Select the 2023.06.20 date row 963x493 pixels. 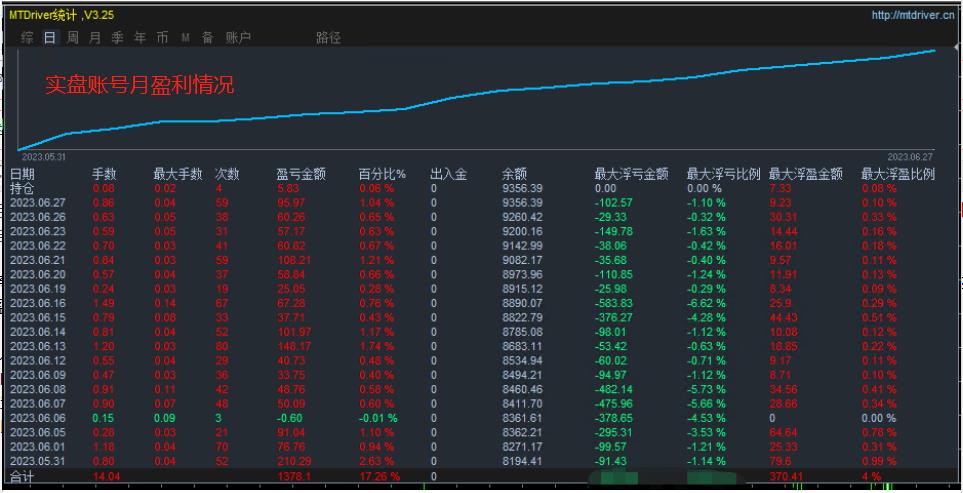pos(37,274)
